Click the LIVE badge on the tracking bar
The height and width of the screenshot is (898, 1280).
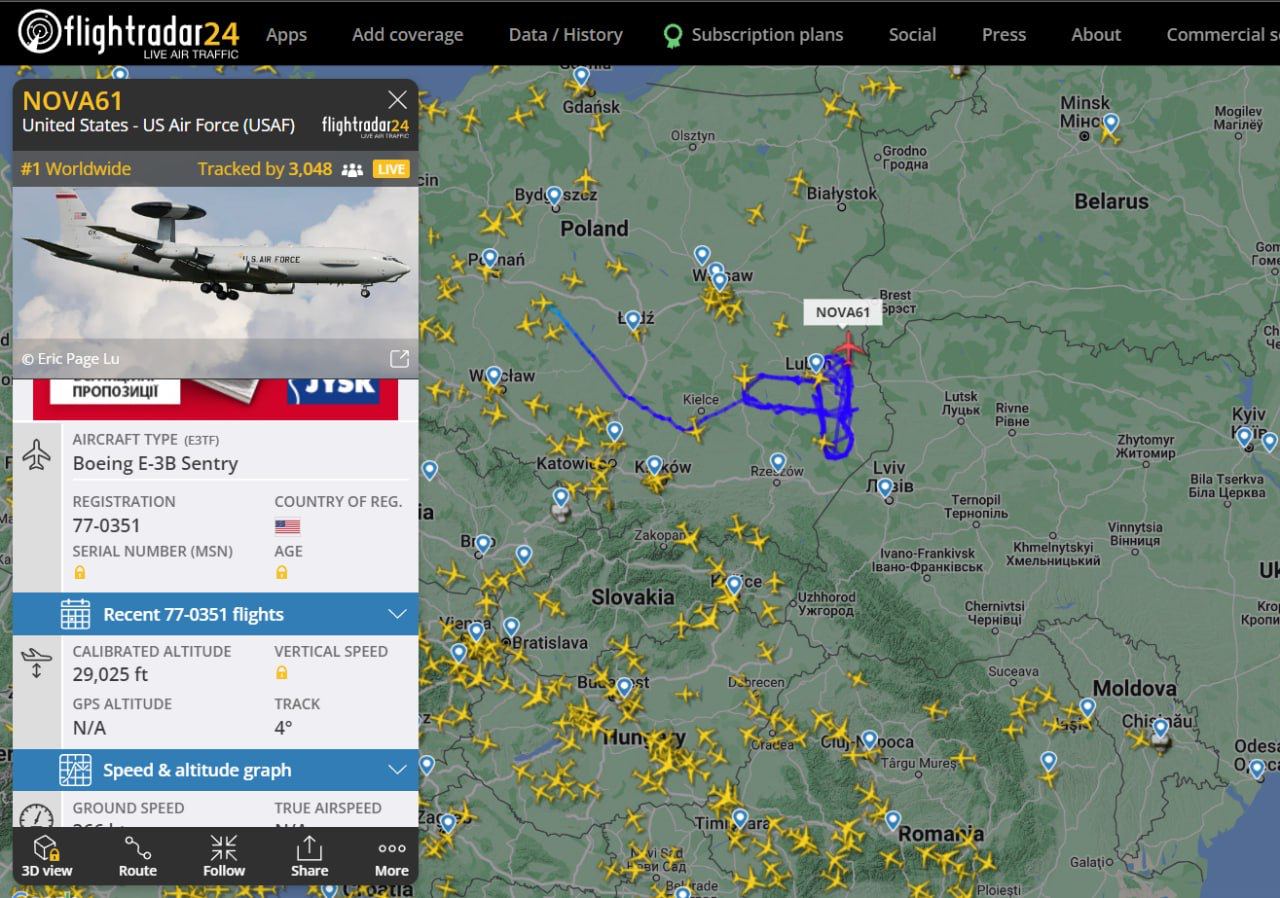391,169
